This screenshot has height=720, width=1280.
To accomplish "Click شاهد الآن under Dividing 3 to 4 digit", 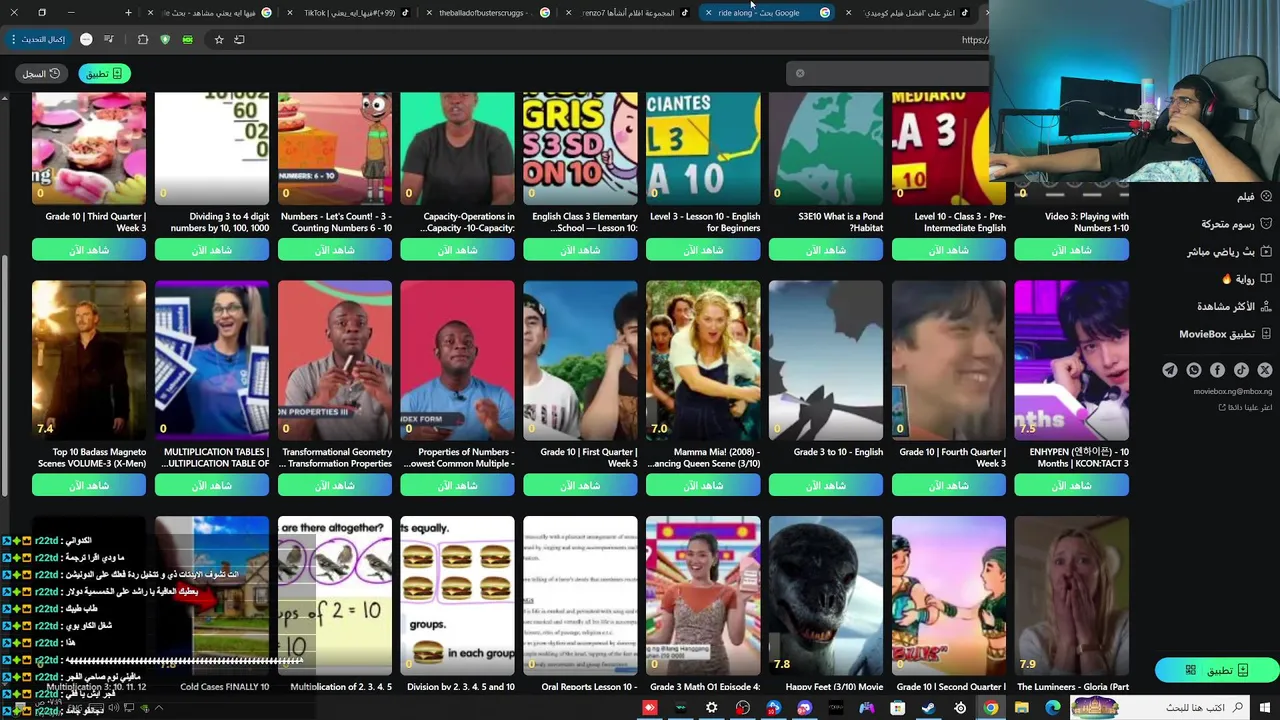I will pyautogui.click(x=212, y=250).
